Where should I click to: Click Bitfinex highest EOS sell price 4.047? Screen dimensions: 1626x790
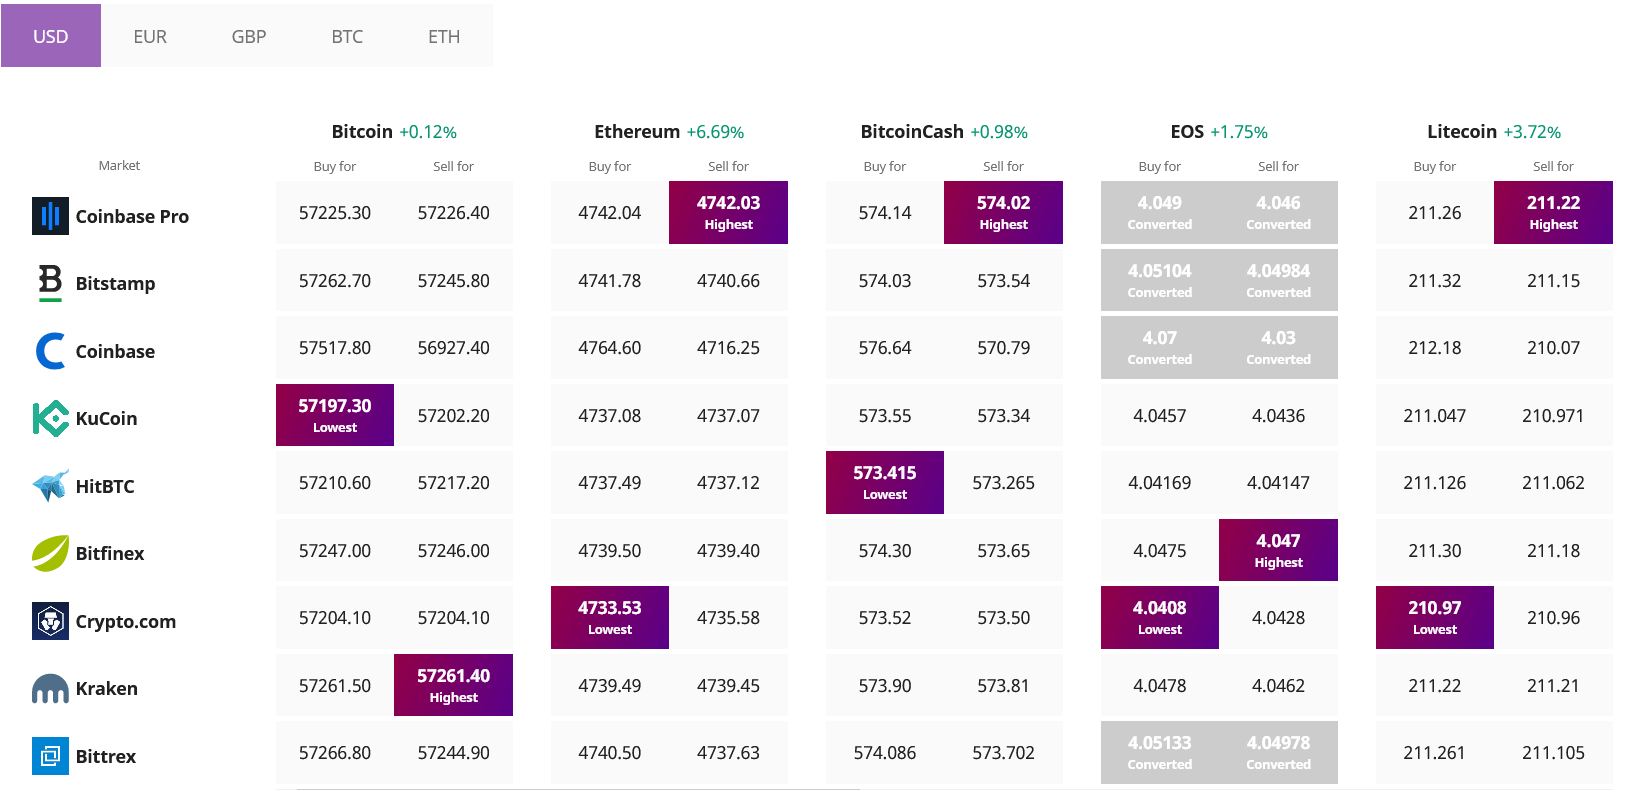(x=1278, y=550)
